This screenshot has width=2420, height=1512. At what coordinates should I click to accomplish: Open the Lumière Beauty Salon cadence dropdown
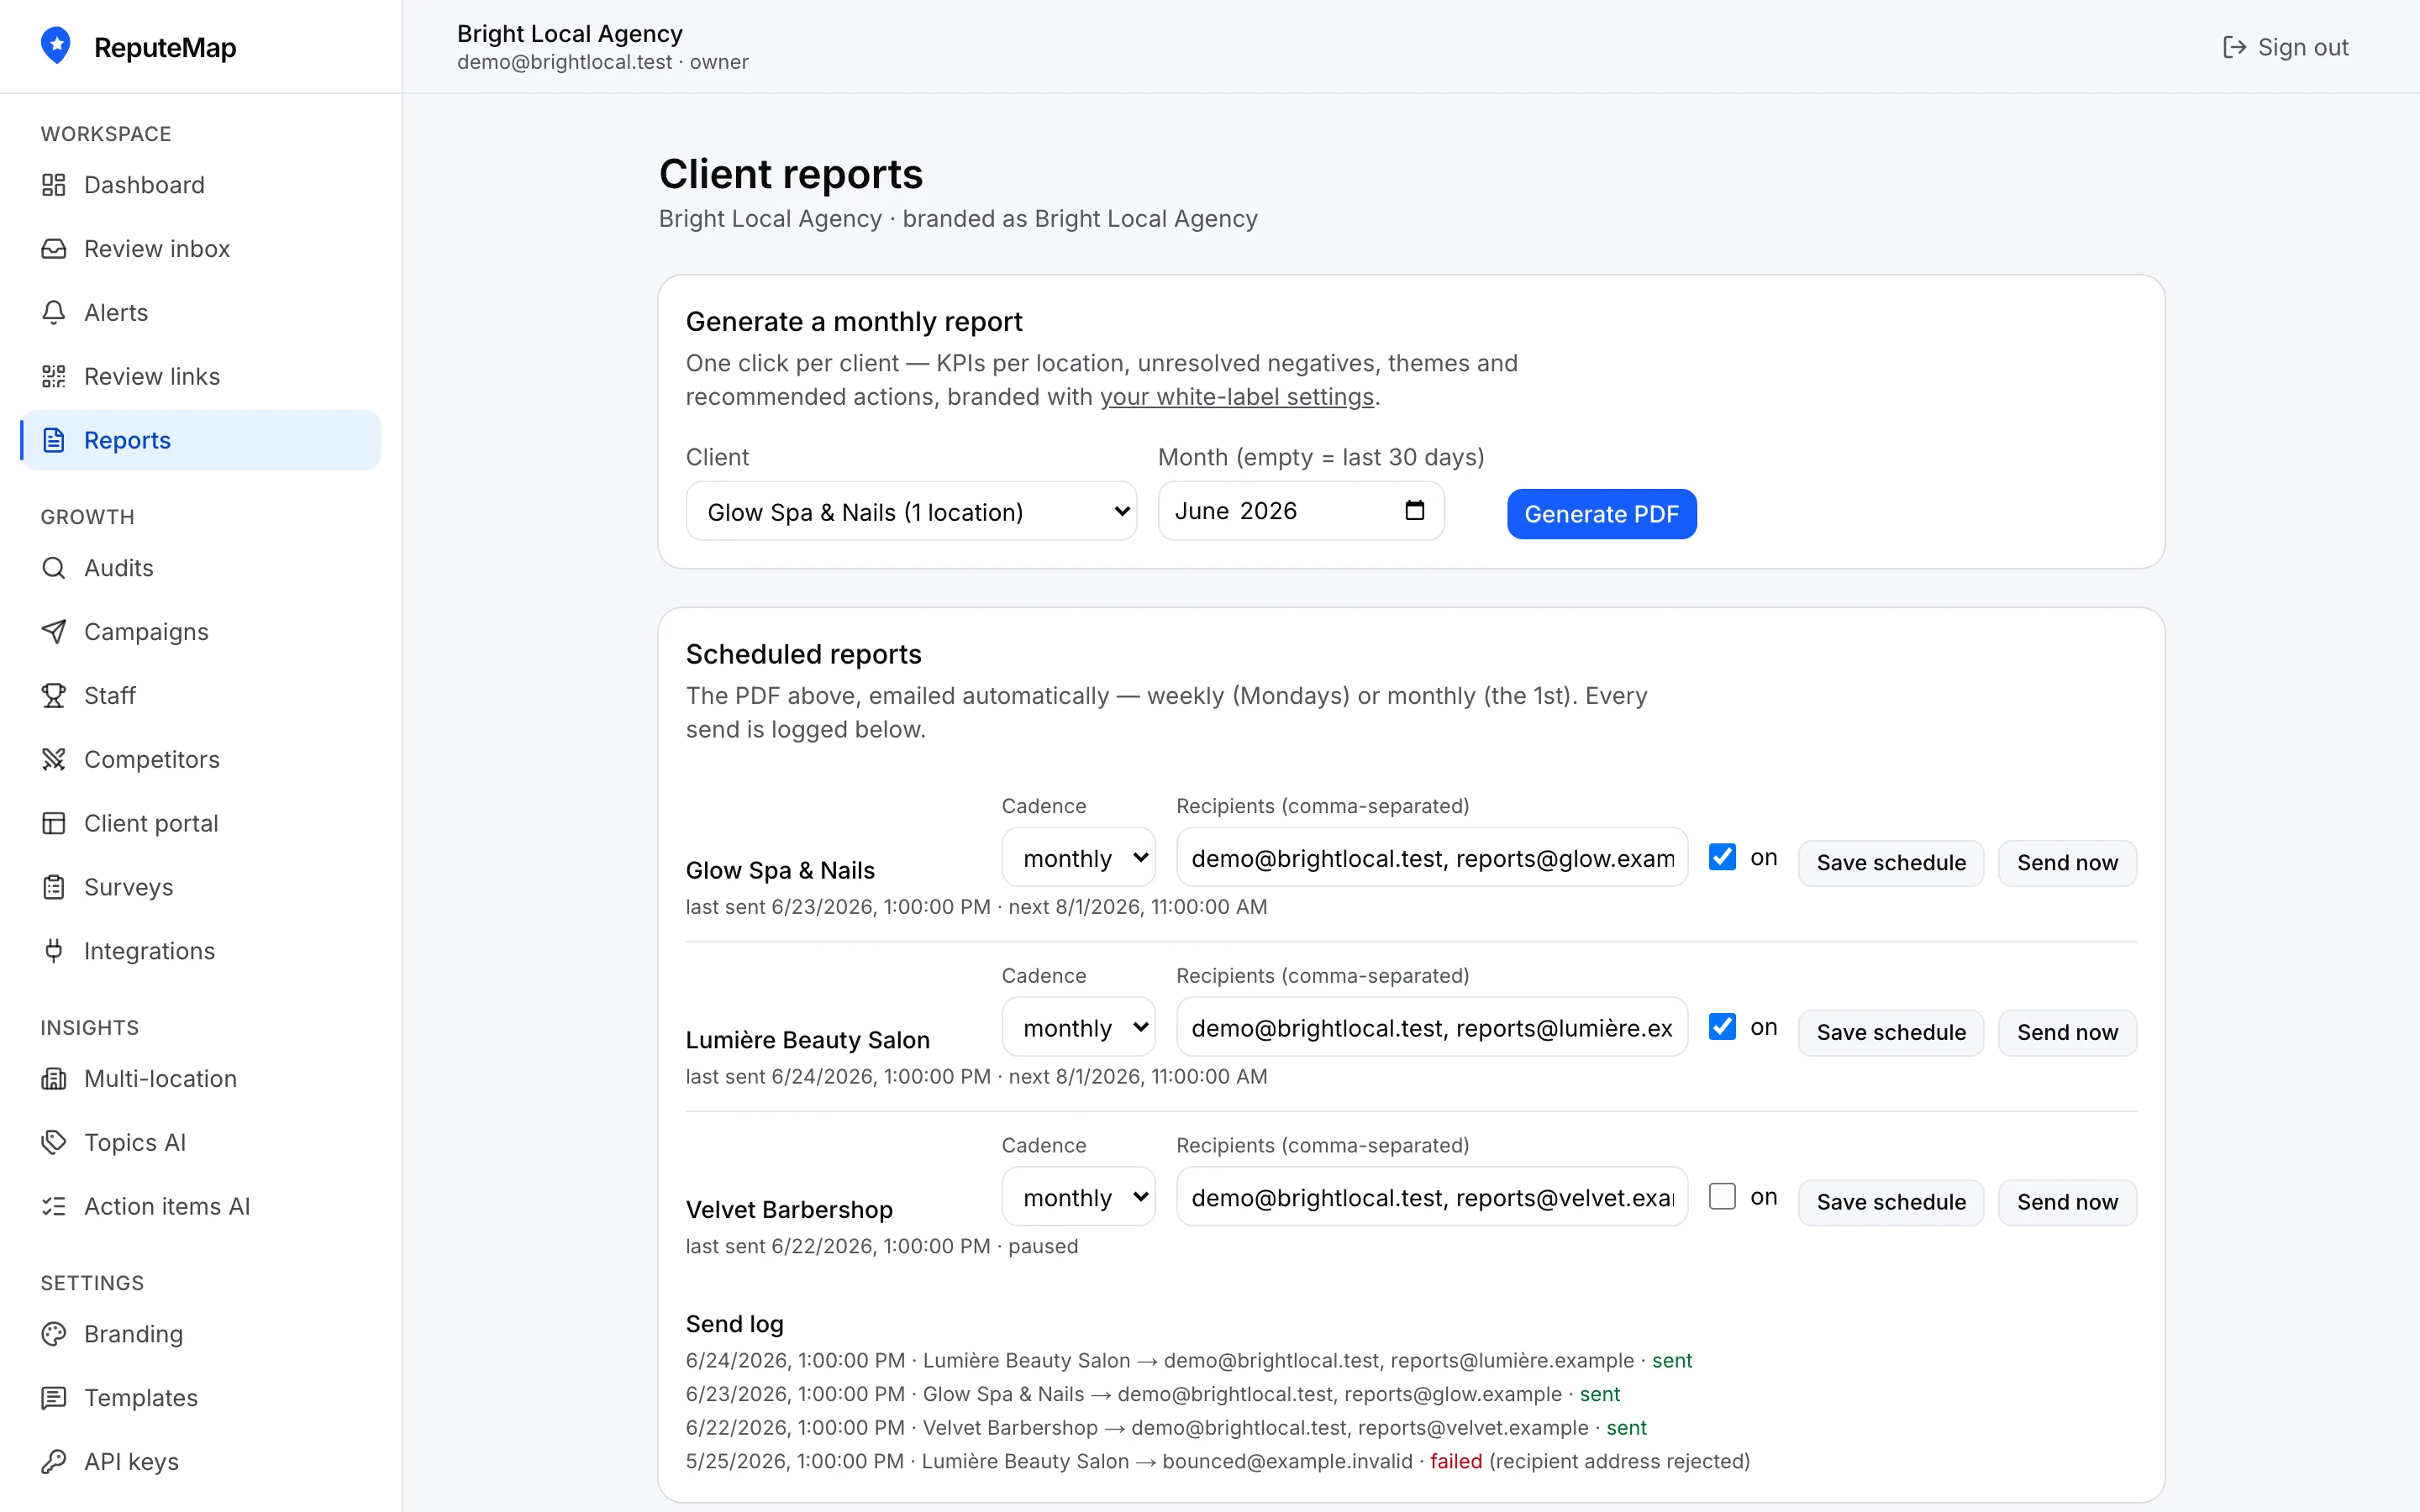coord(1078,1027)
